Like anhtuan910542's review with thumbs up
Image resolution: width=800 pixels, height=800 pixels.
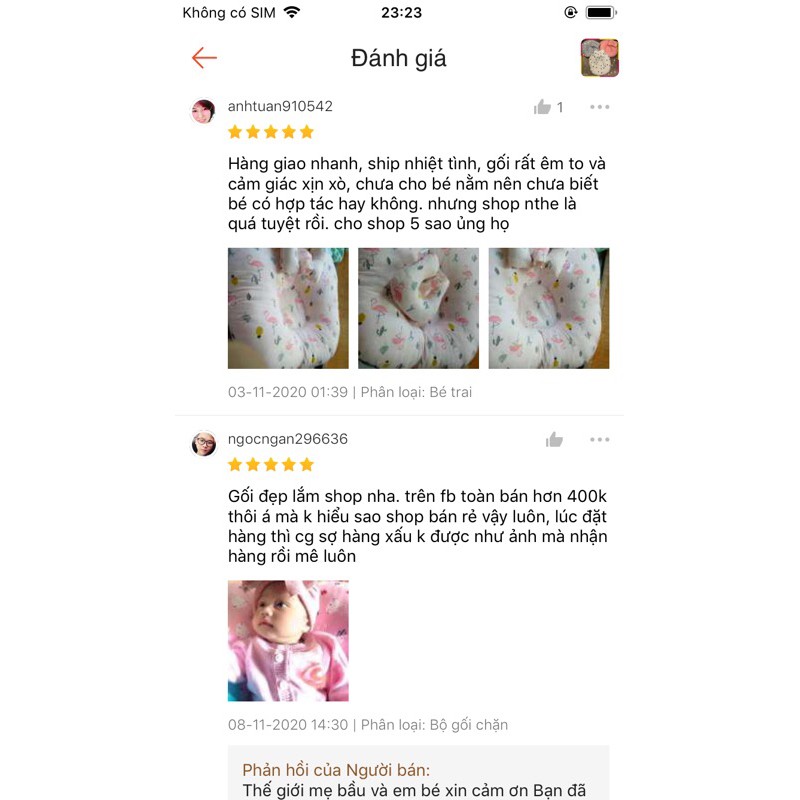pos(542,107)
